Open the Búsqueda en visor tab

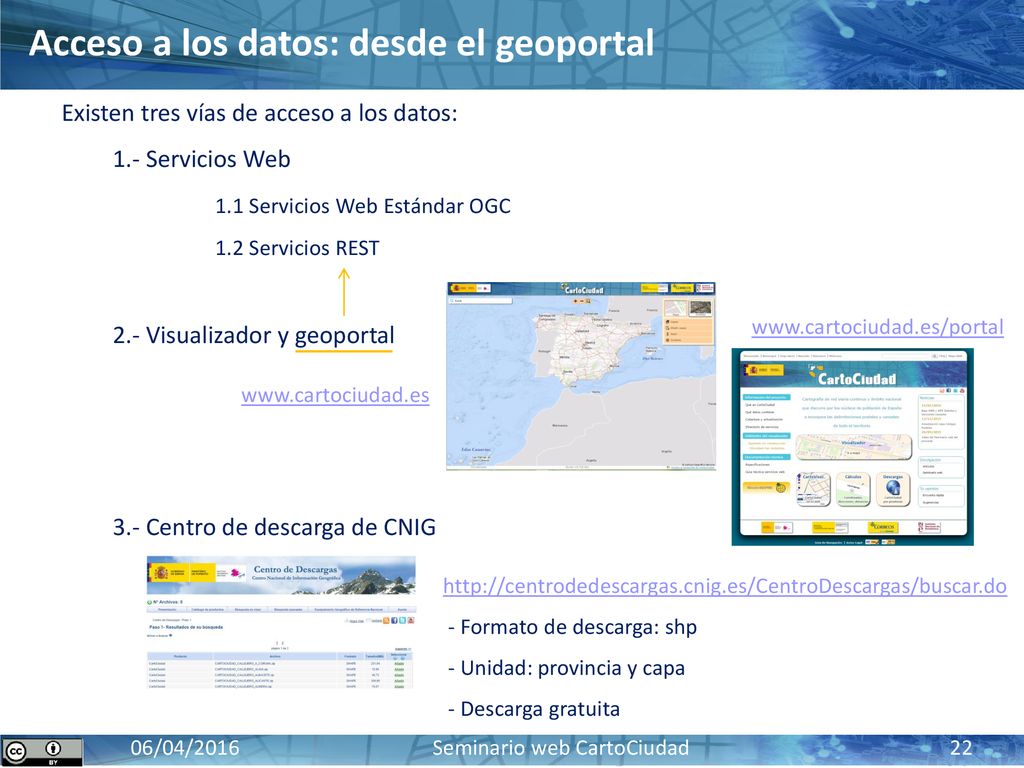(248, 609)
